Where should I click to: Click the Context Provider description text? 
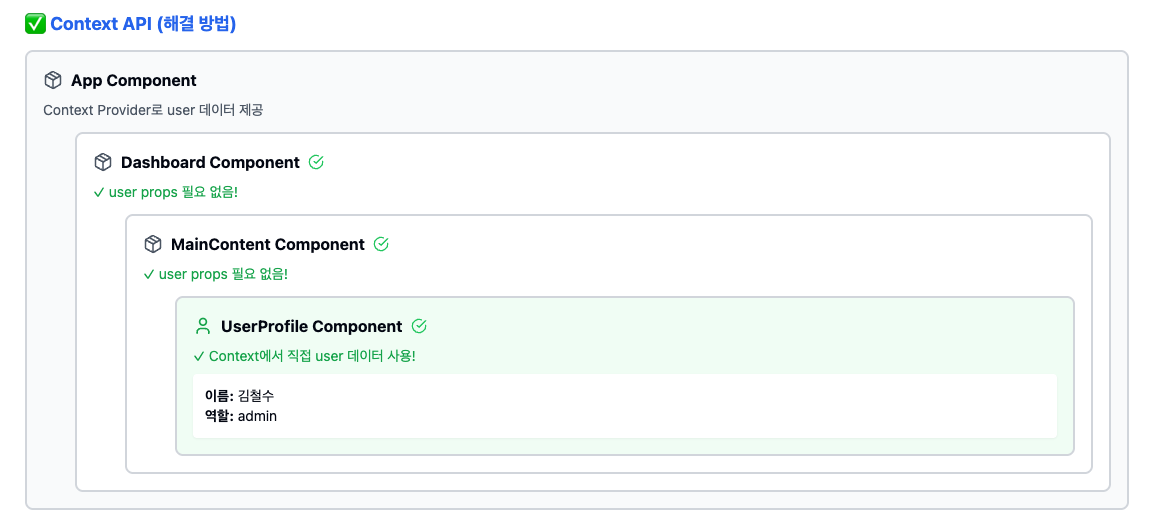(x=153, y=110)
